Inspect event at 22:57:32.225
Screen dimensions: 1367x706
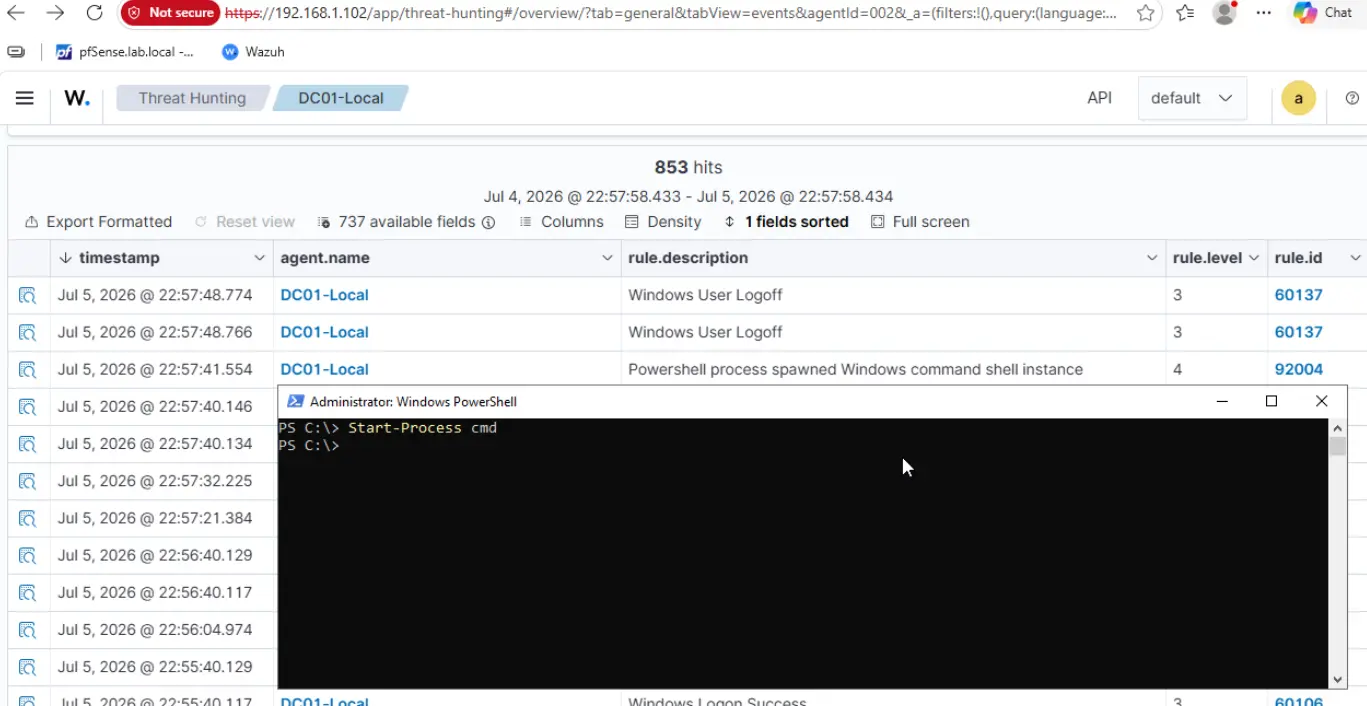(x=28, y=481)
